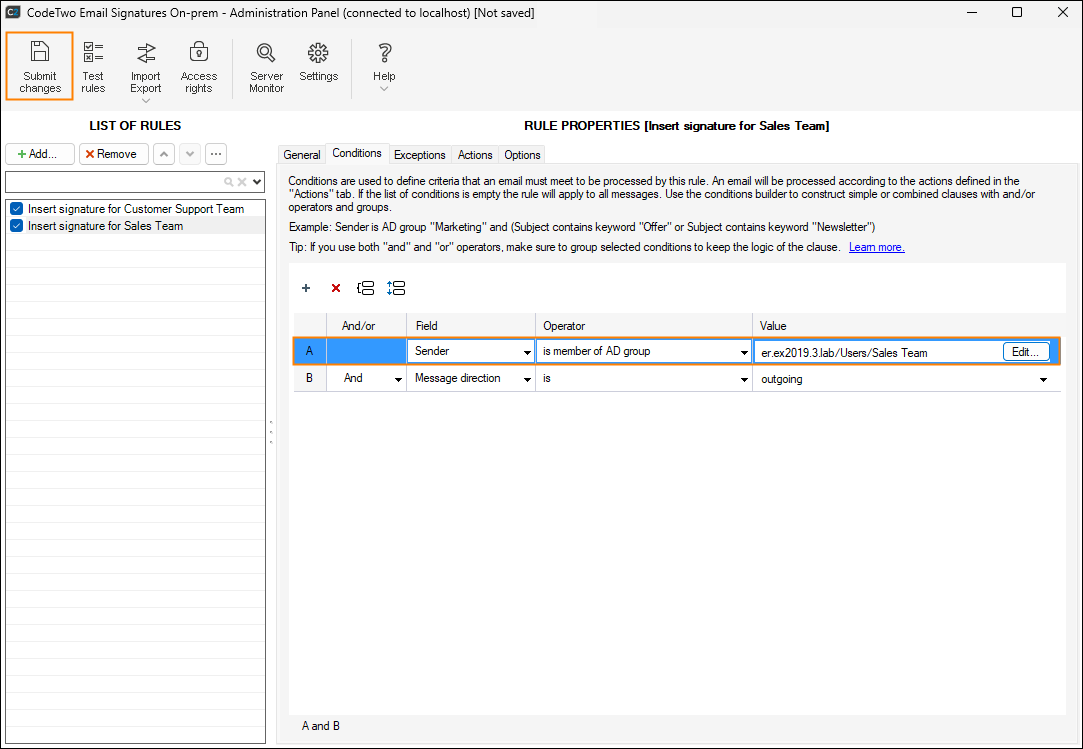The width and height of the screenshot is (1083, 749).
Task: Expand the 'is member of AD group' operator dropdown
Action: point(744,353)
